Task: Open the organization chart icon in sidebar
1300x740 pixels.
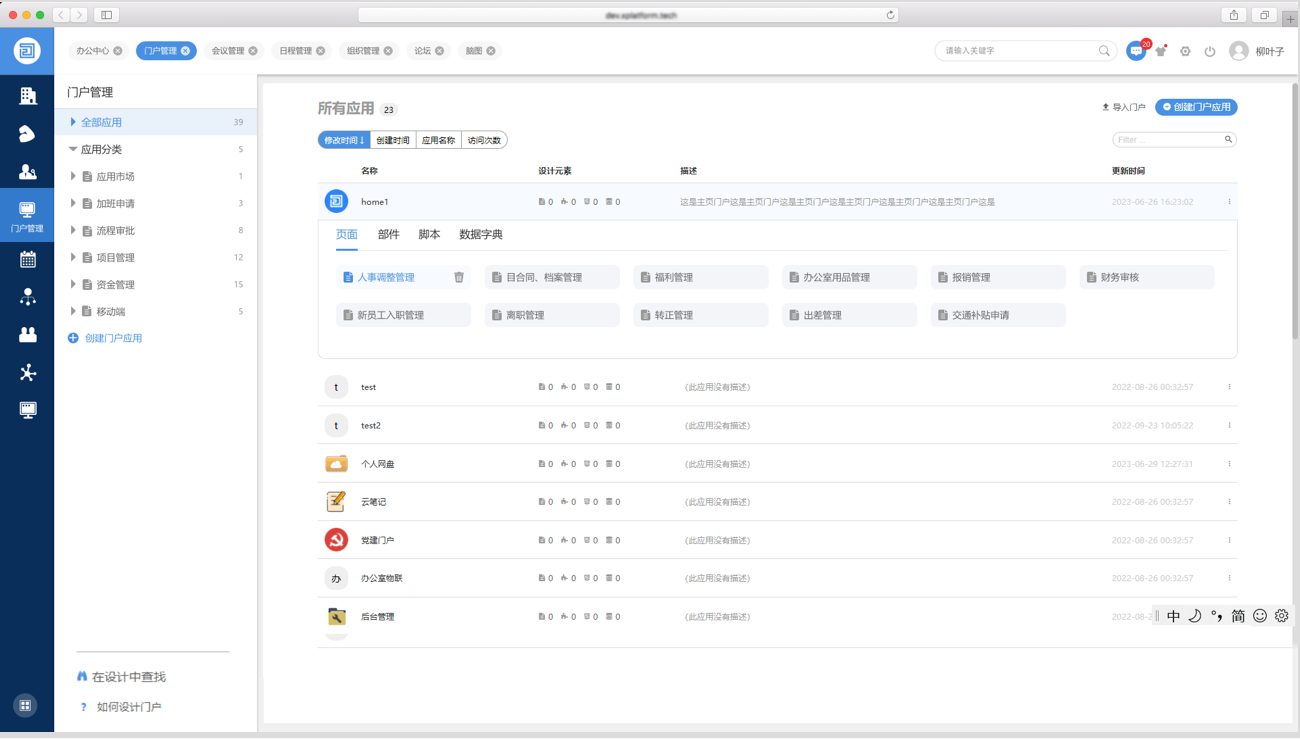Action: pos(27,297)
